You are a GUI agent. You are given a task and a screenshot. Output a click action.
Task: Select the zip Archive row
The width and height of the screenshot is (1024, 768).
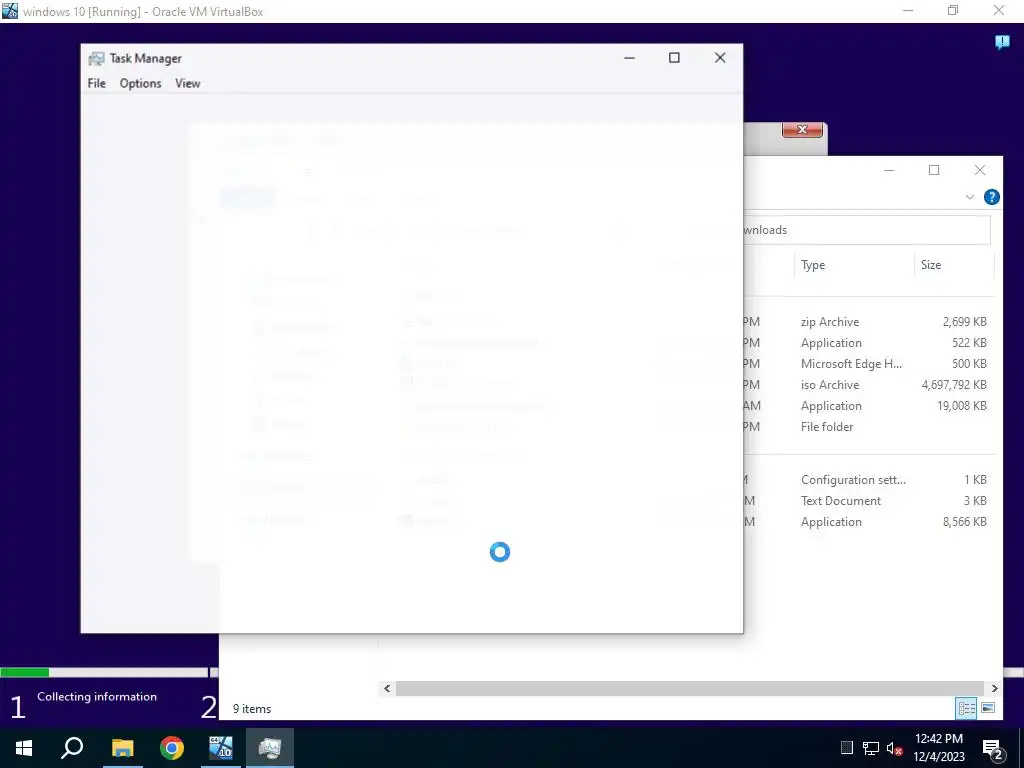[869, 322]
